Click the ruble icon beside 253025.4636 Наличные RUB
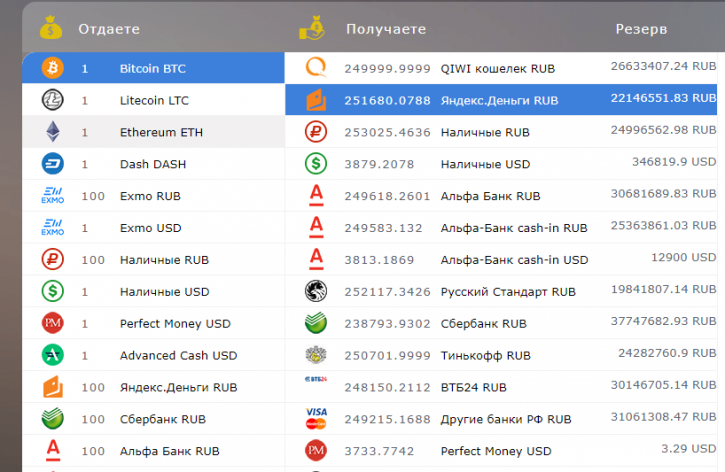The image size is (725, 472). click(316, 132)
